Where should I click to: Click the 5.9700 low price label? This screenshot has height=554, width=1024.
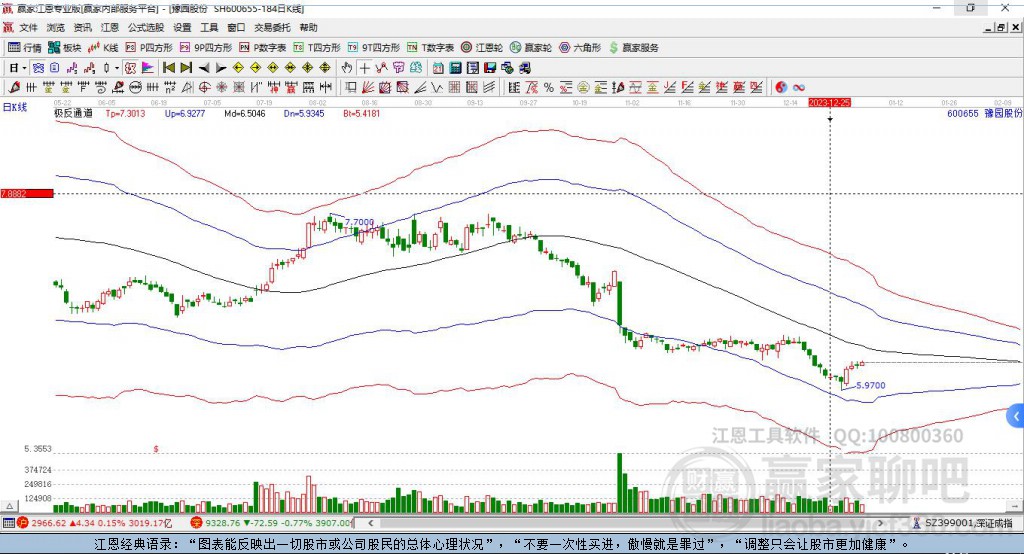click(x=871, y=385)
